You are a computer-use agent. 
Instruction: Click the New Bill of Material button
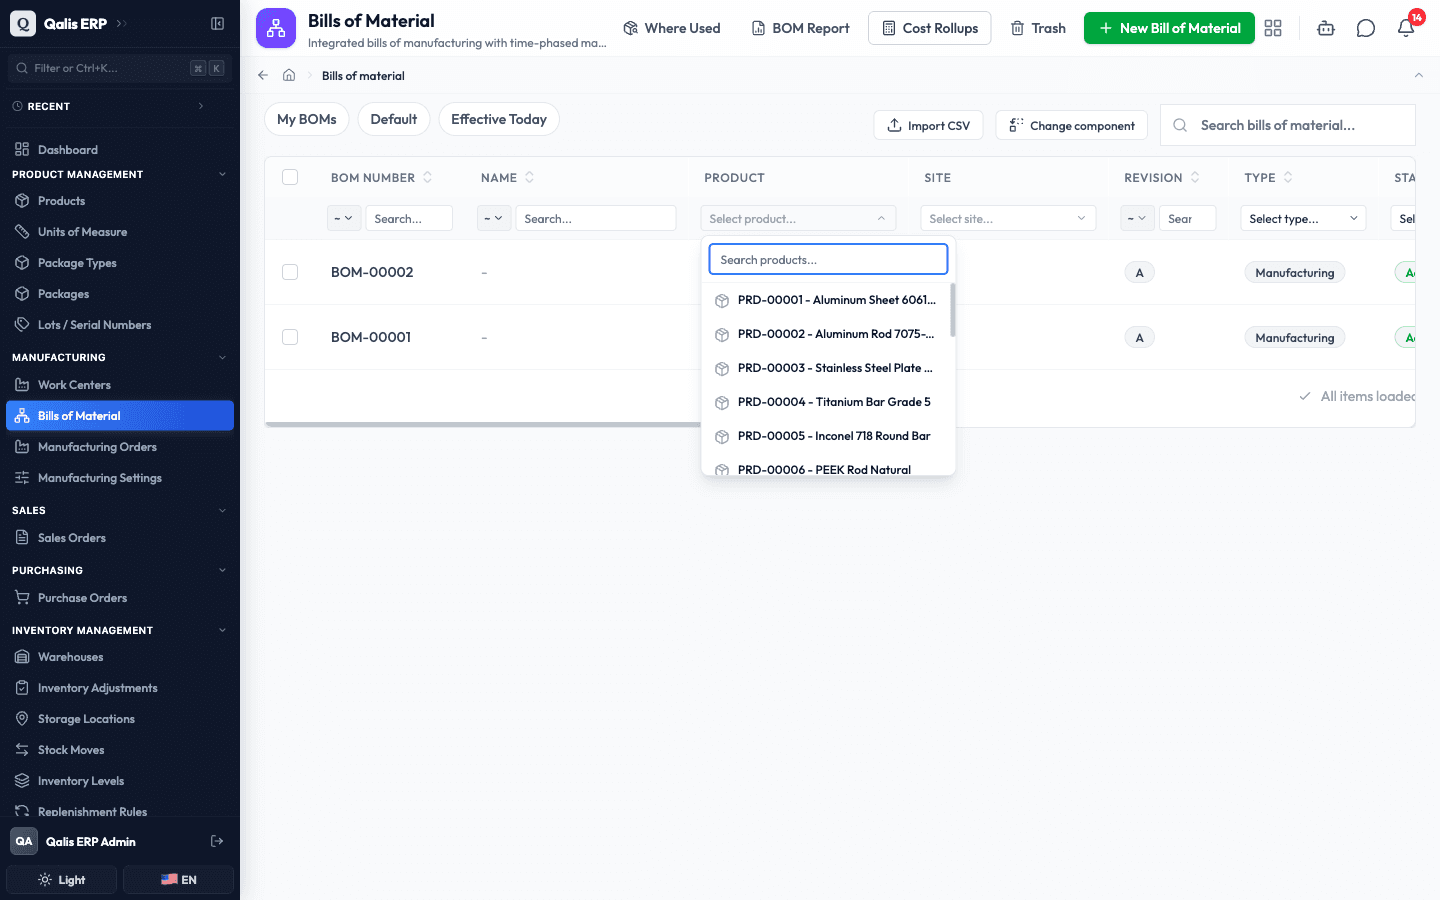pyautogui.click(x=1169, y=28)
